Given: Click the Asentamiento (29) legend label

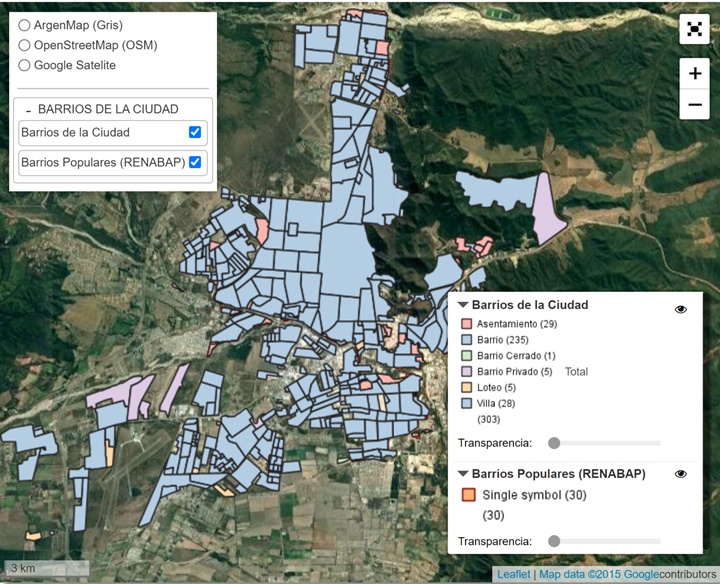Looking at the screenshot, I should [517, 324].
